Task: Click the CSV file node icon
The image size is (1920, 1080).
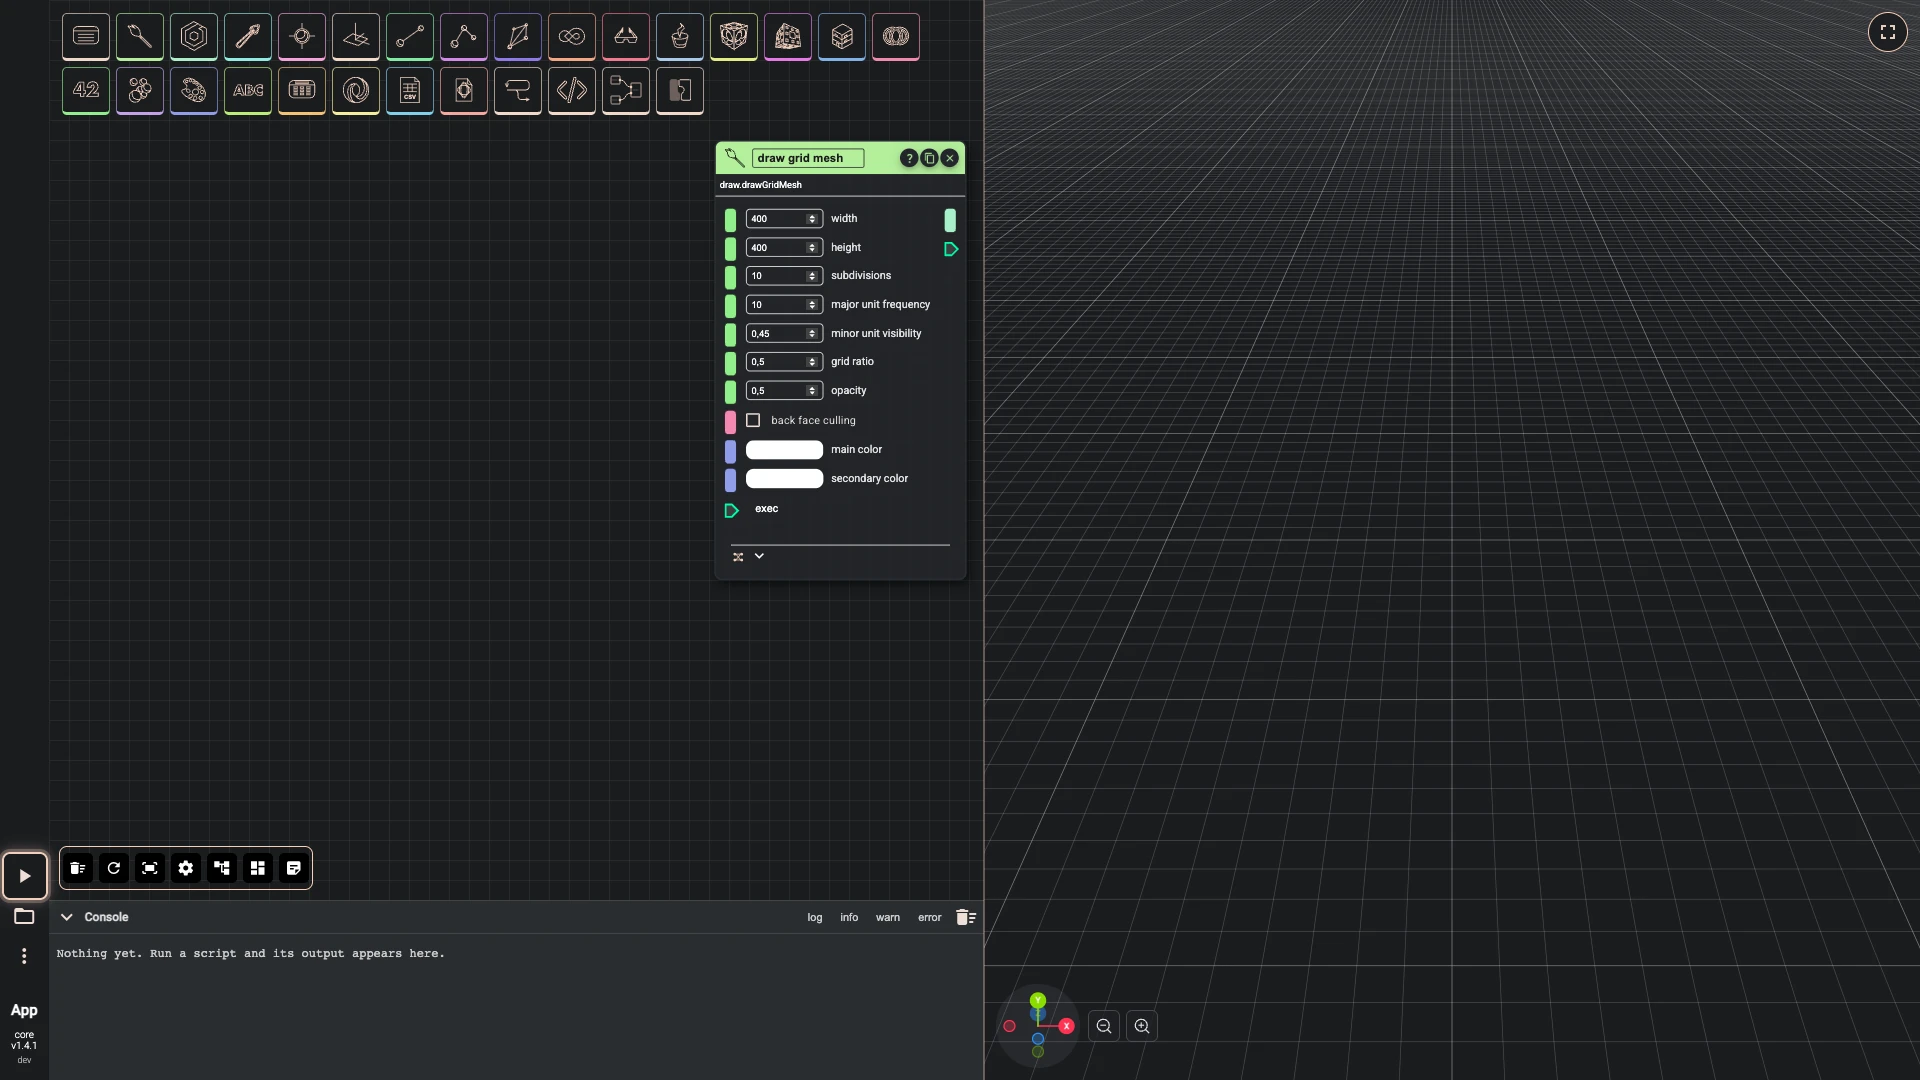Action: [x=410, y=91]
